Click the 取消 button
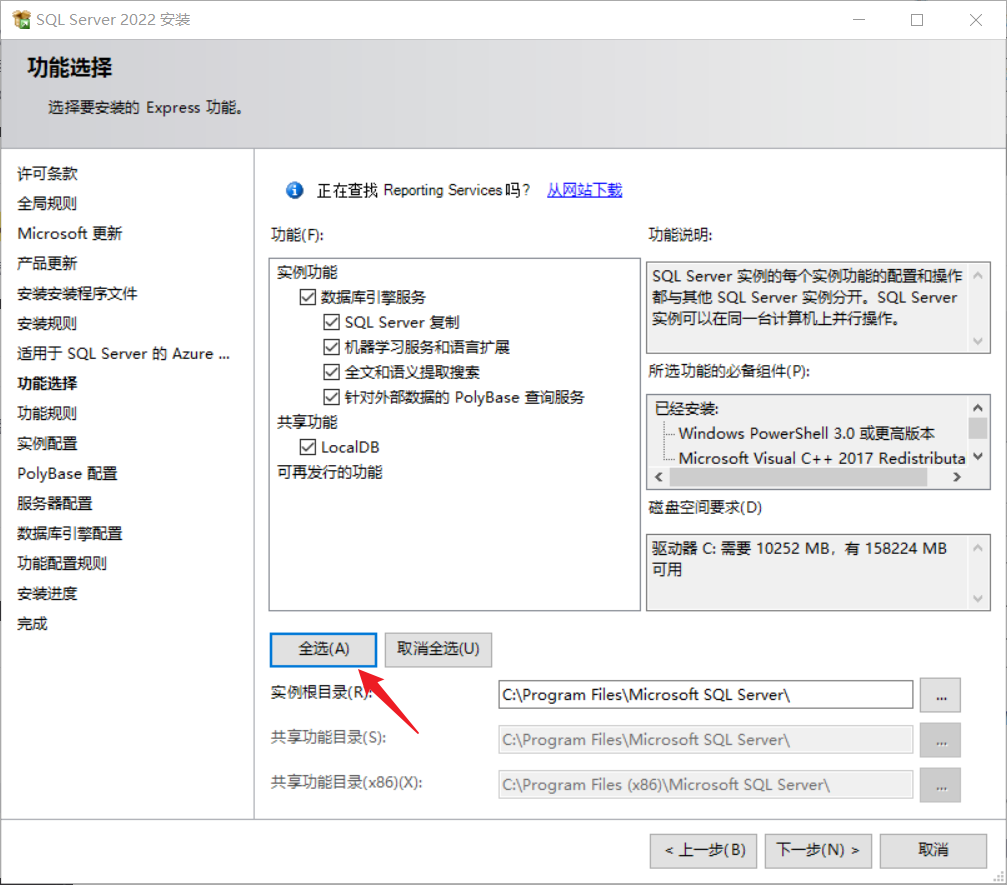The image size is (1007, 885). (933, 850)
